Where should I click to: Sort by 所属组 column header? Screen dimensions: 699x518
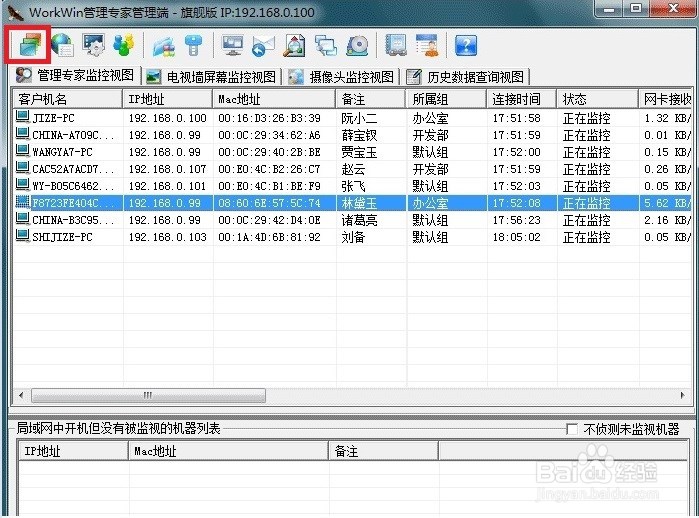tap(446, 99)
